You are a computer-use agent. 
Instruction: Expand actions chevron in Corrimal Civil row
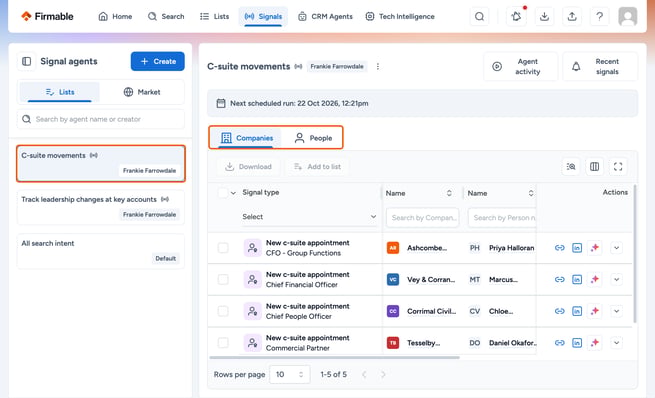(617, 311)
